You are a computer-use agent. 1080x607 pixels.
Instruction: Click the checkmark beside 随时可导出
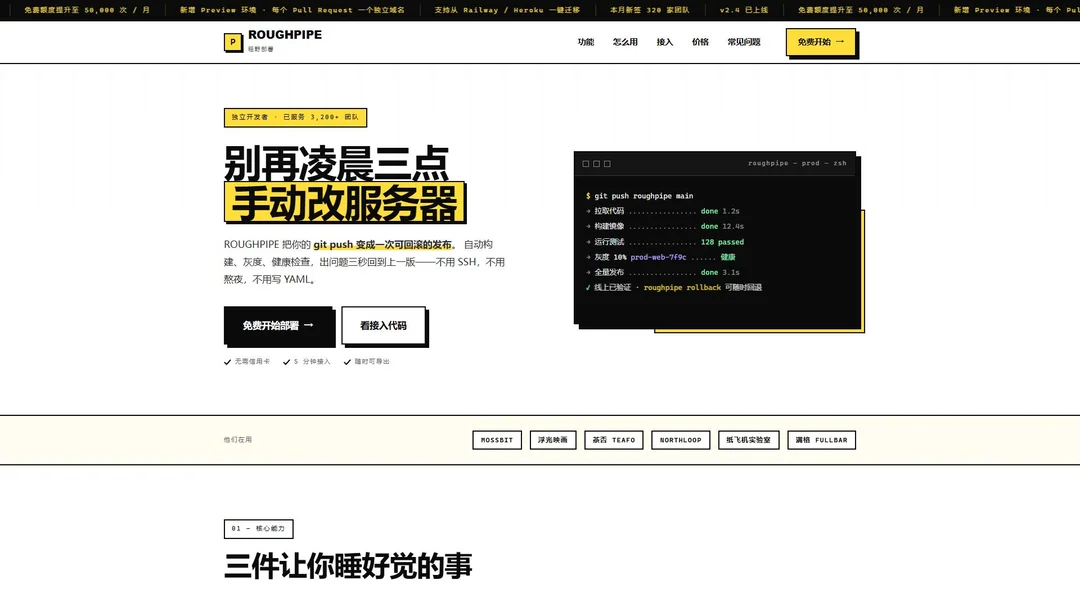point(347,362)
